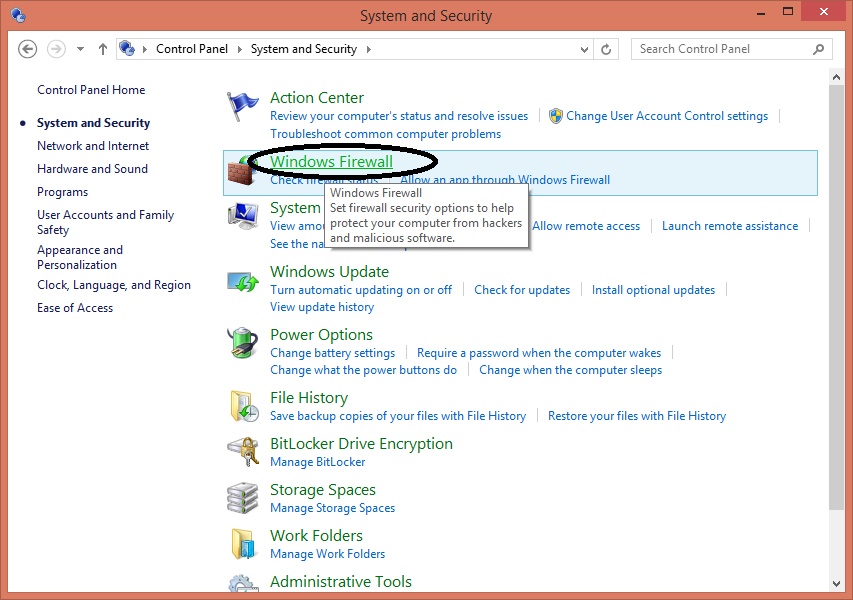
Task: Open Work Folders heading
Action: (x=316, y=536)
